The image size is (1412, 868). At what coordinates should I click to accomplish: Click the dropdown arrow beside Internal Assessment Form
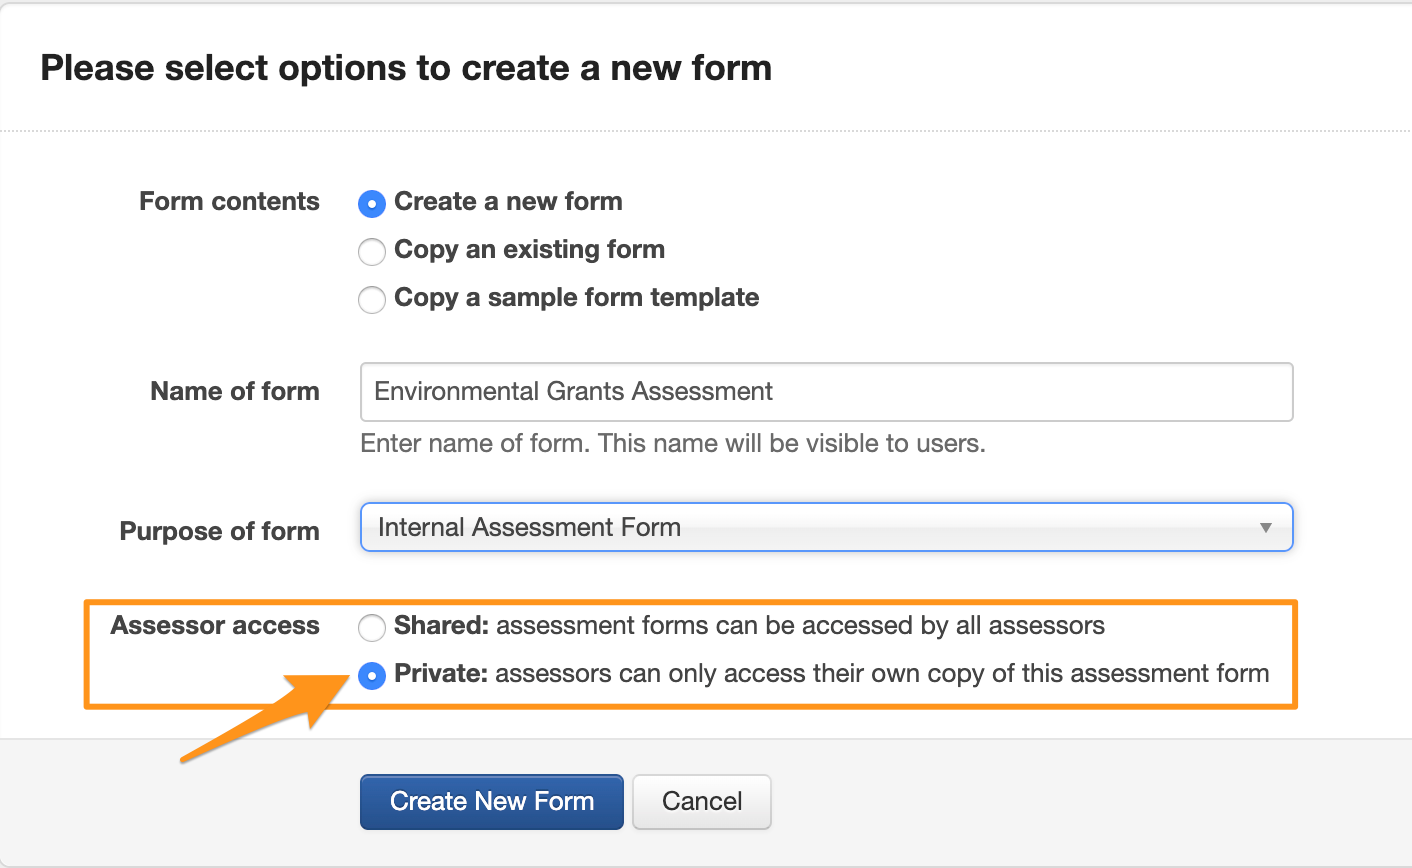(x=1265, y=528)
